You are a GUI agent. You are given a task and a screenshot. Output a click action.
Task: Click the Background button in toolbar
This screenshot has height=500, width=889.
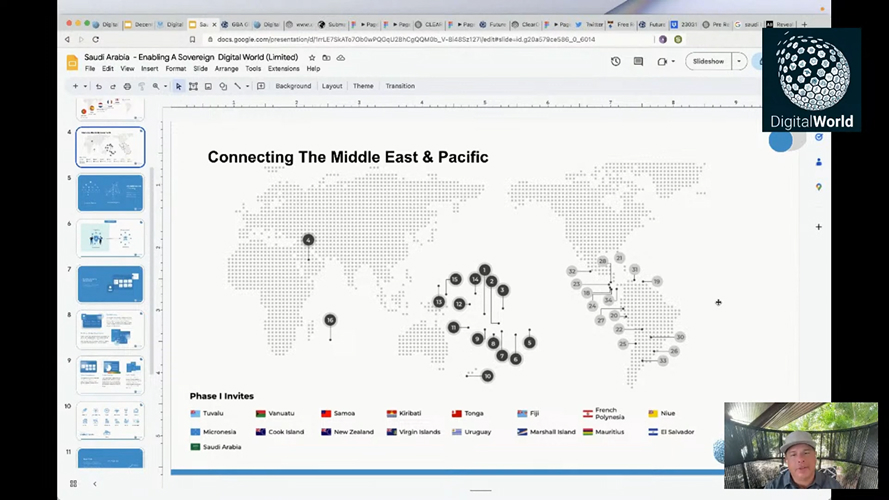coord(293,86)
